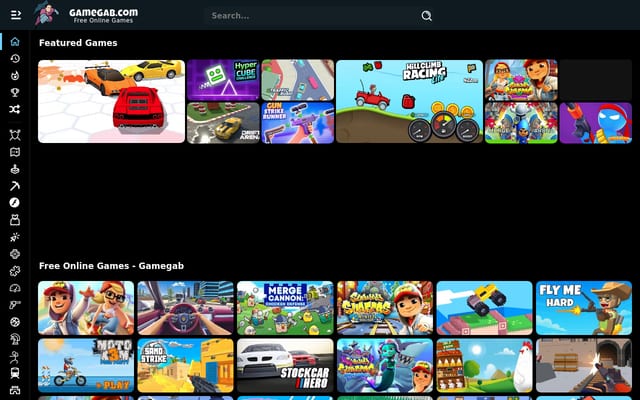Open the speedometer racing category icon
Image resolution: width=640 pixels, height=400 pixels.
[15, 288]
